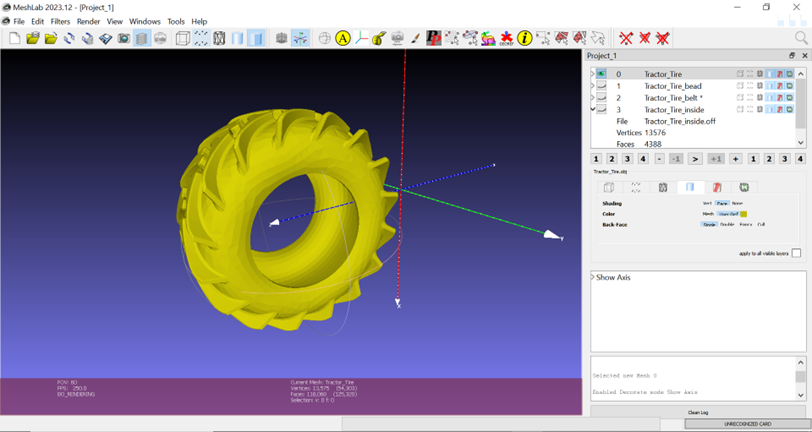Show the Tractor_Tire_belt layer
This screenshot has width=812, height=432.
[x=601, y=97]
